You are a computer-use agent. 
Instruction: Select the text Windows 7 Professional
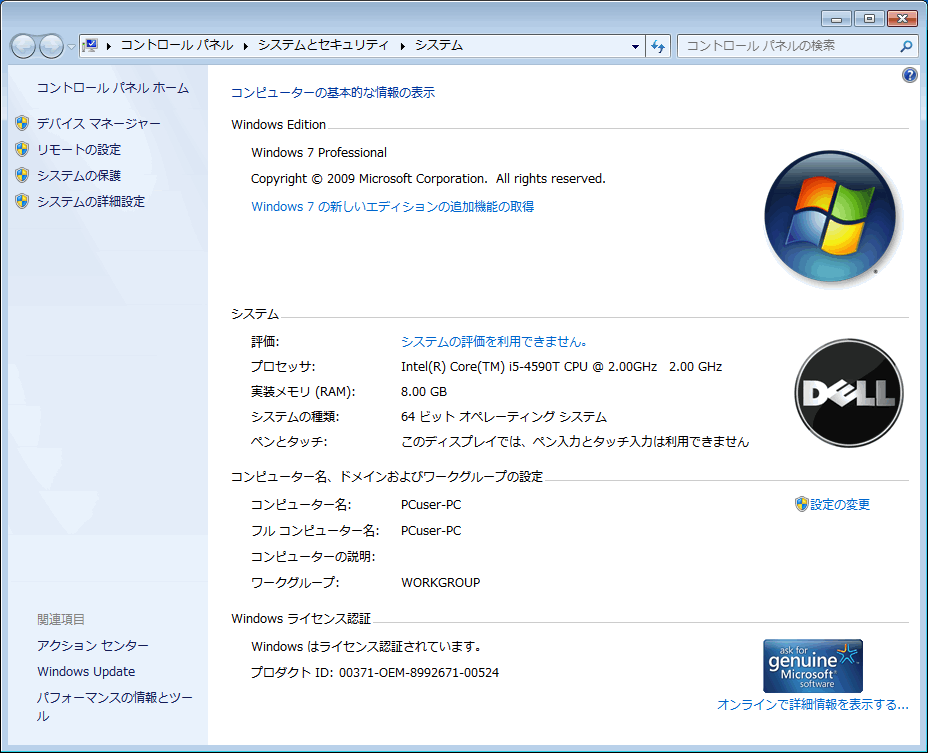(x=319, y=153)
